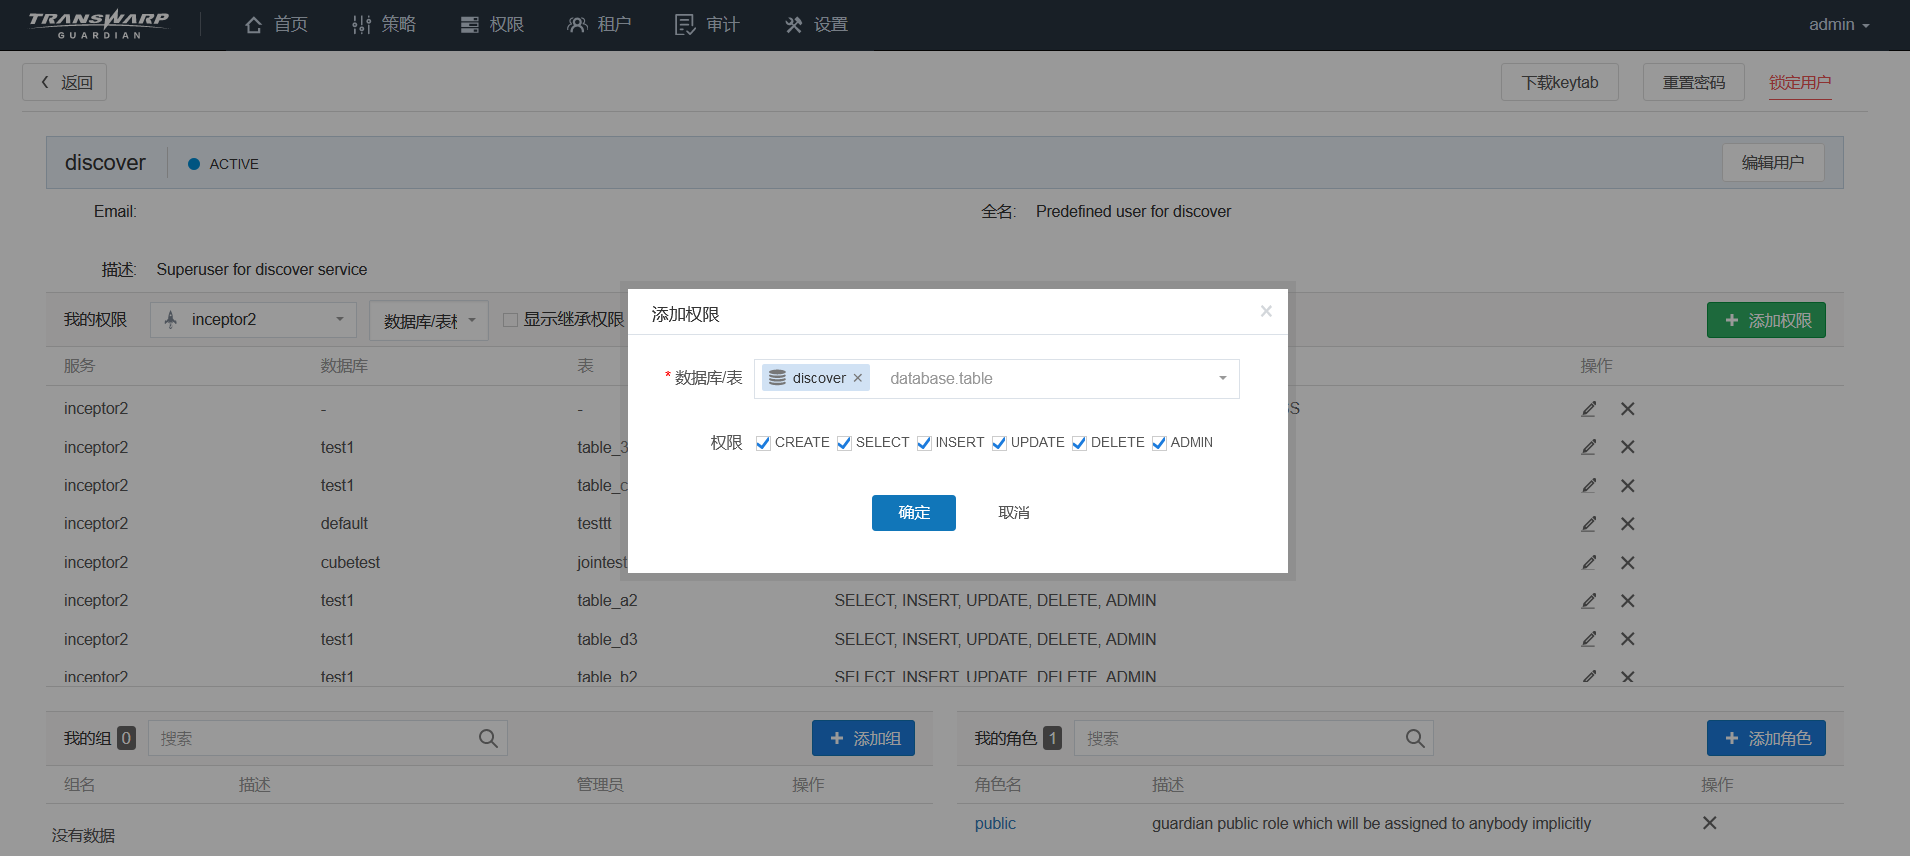Remove the public role with X
The width and height of the screenshot is (1910, 856).
(1709, 823)
